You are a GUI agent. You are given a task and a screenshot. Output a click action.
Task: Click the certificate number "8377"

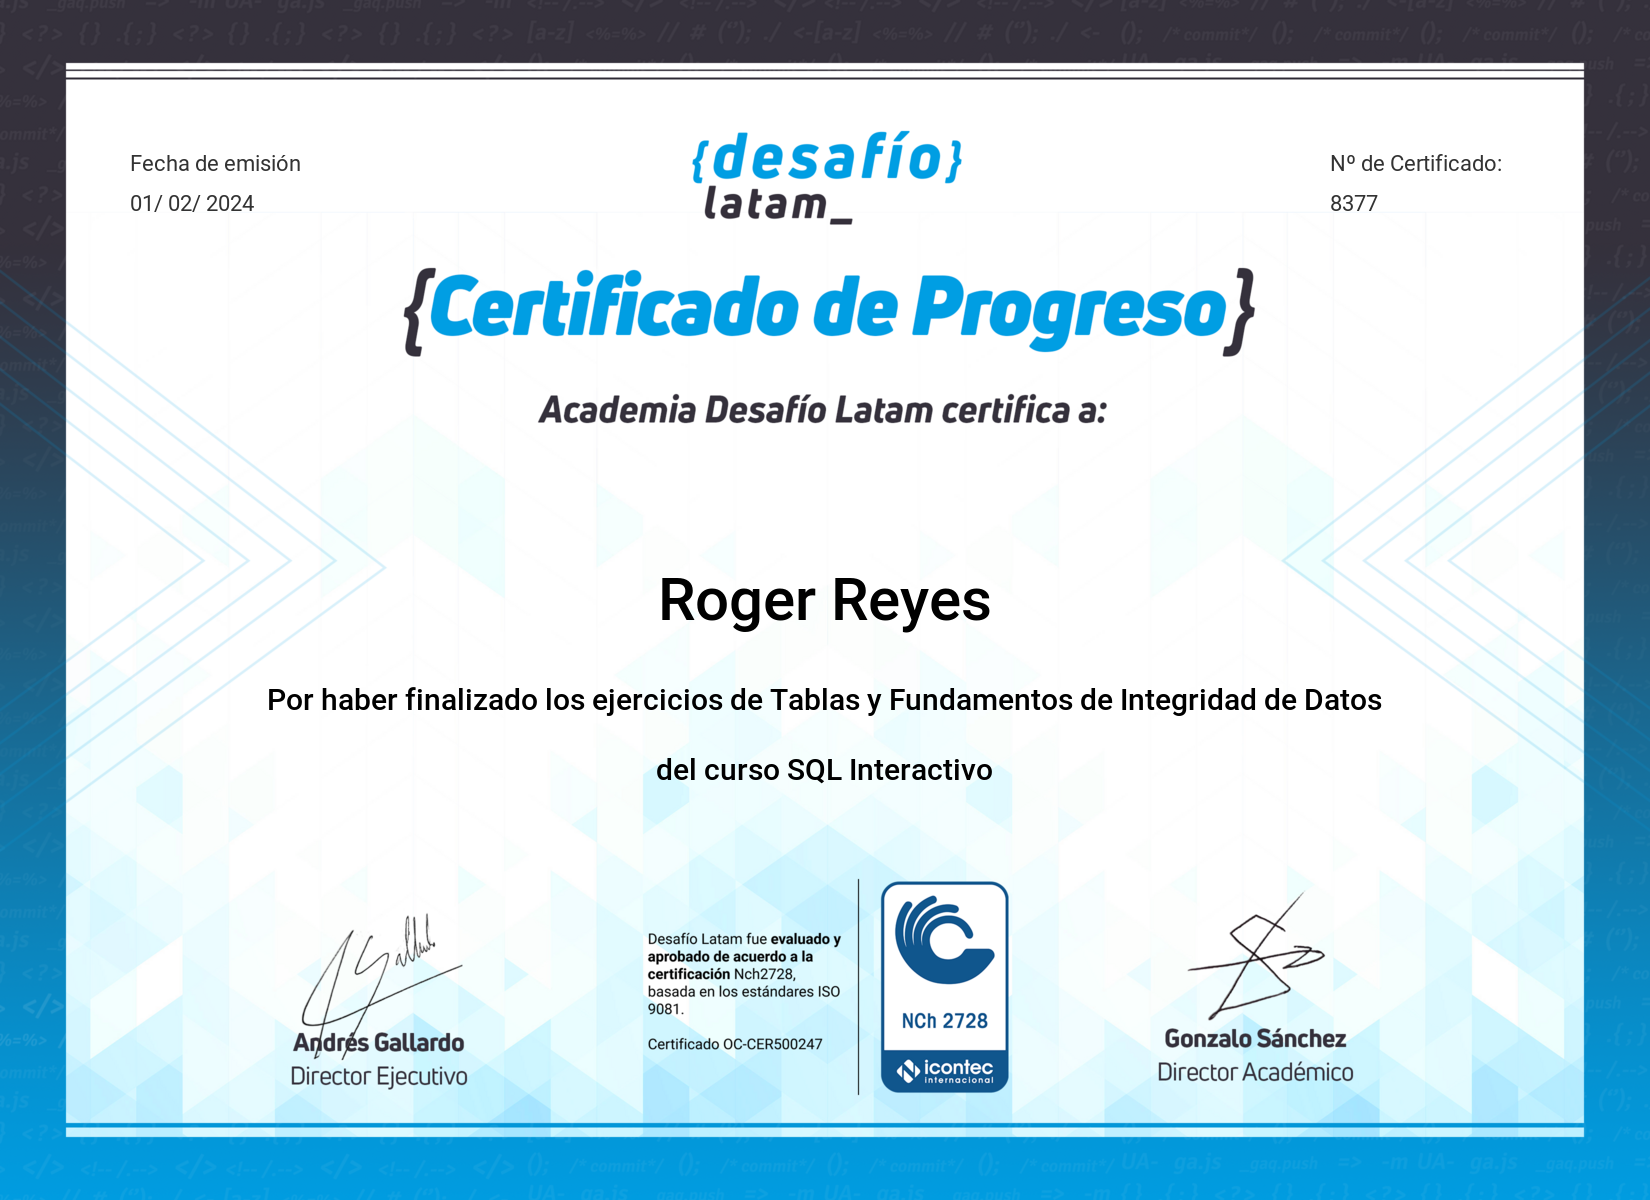[1354, 204]
